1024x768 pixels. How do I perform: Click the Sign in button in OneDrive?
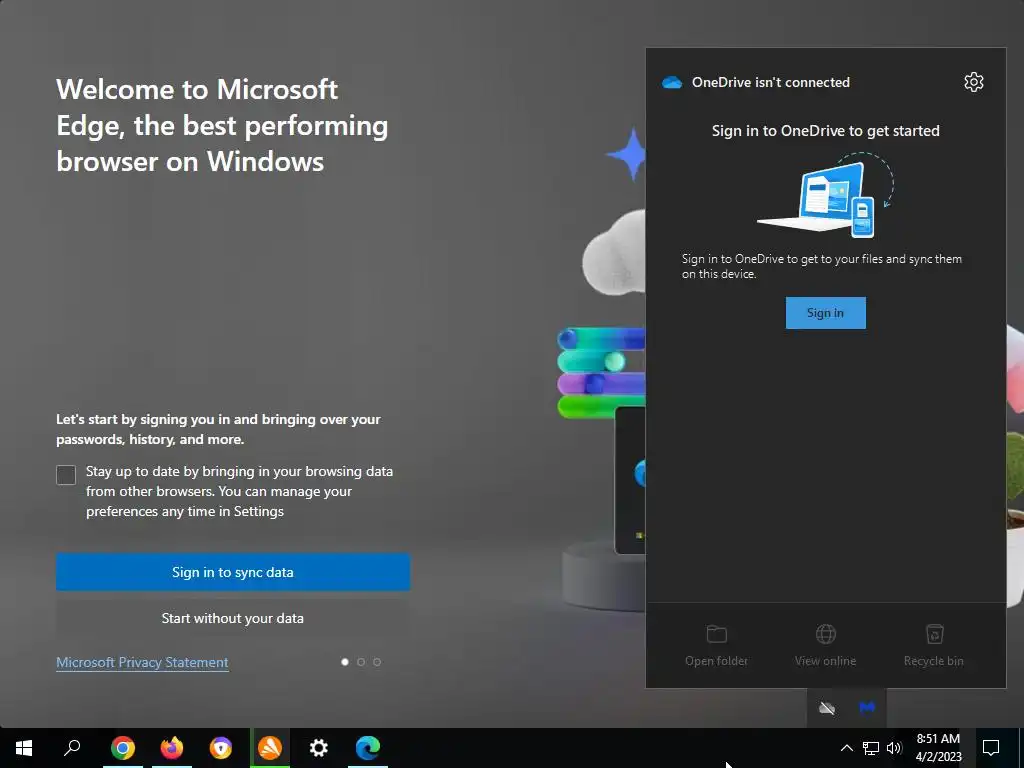[825, 313]
